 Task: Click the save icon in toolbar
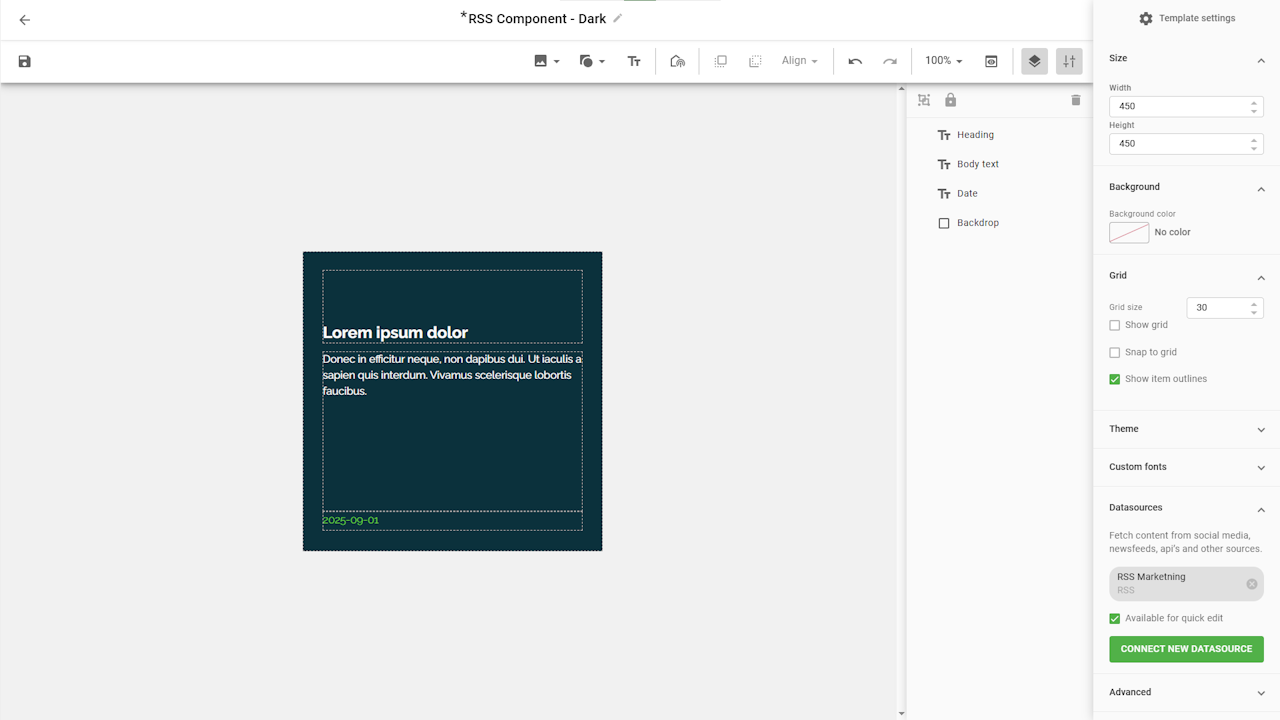25,62
